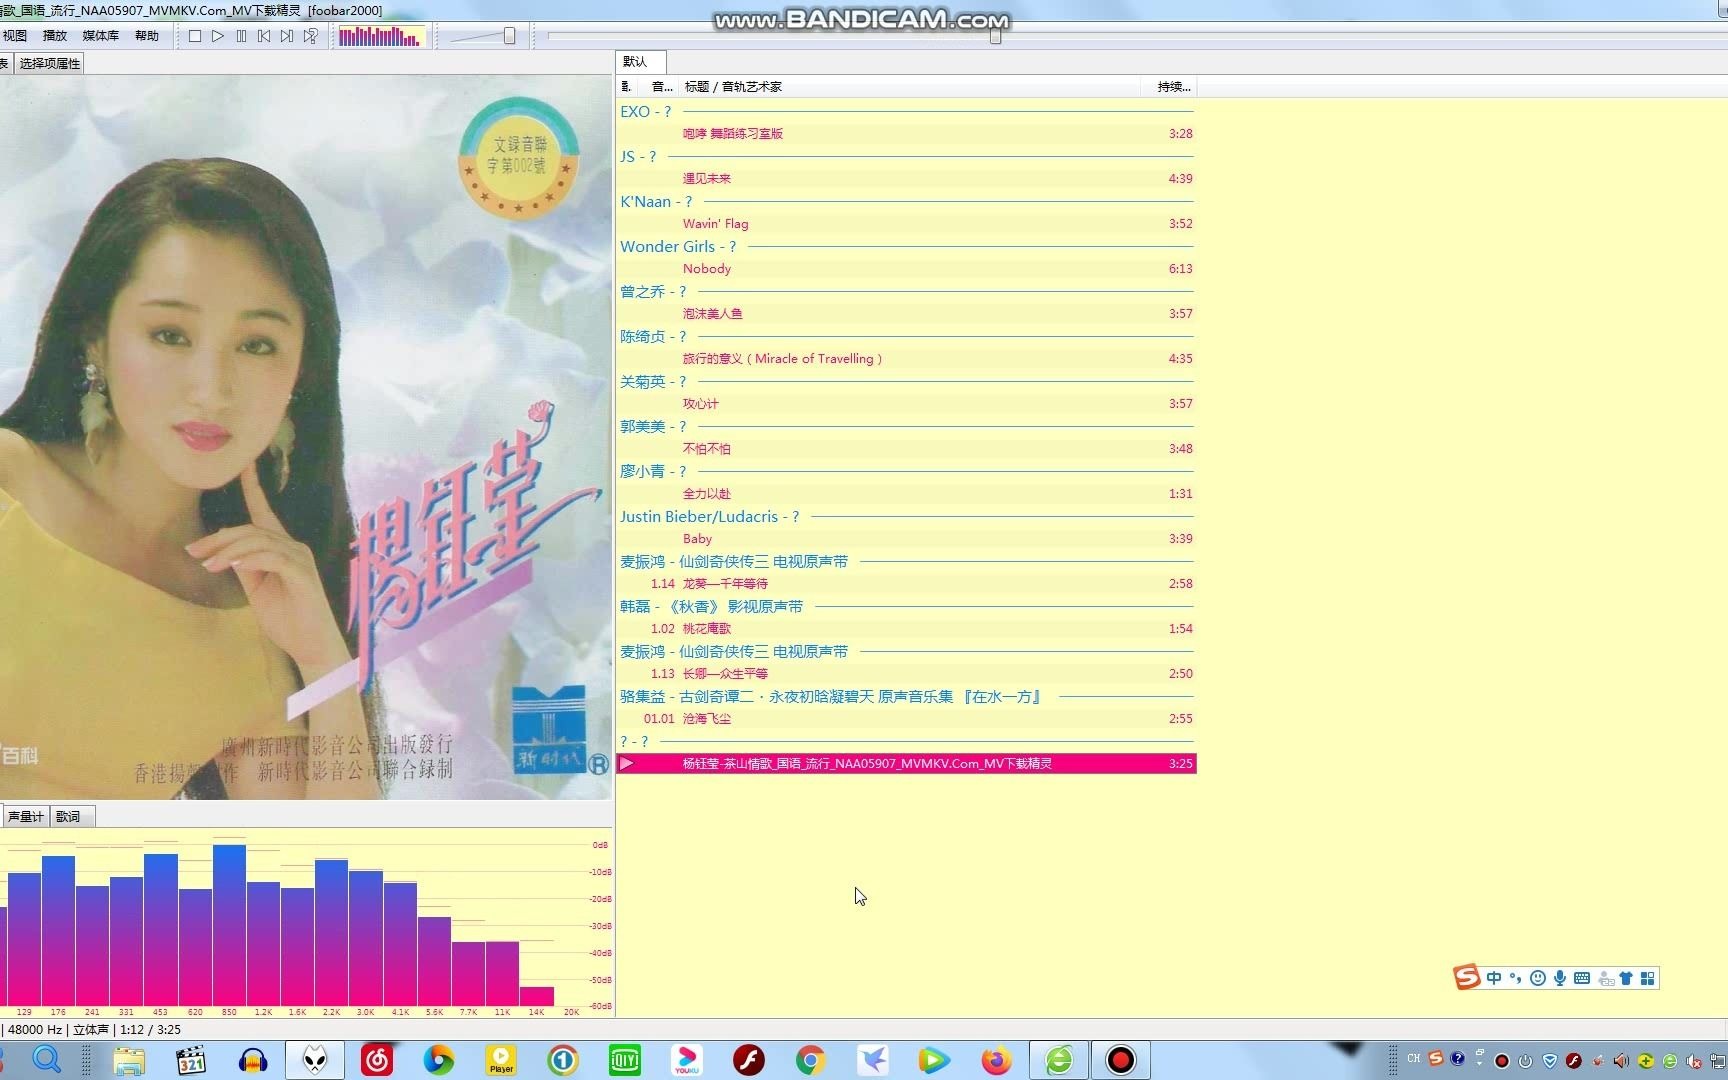The width and height of the screenshot is (1728, 1080).
Task: Select track 01.01 沧海飞尘
Action: 906,718
